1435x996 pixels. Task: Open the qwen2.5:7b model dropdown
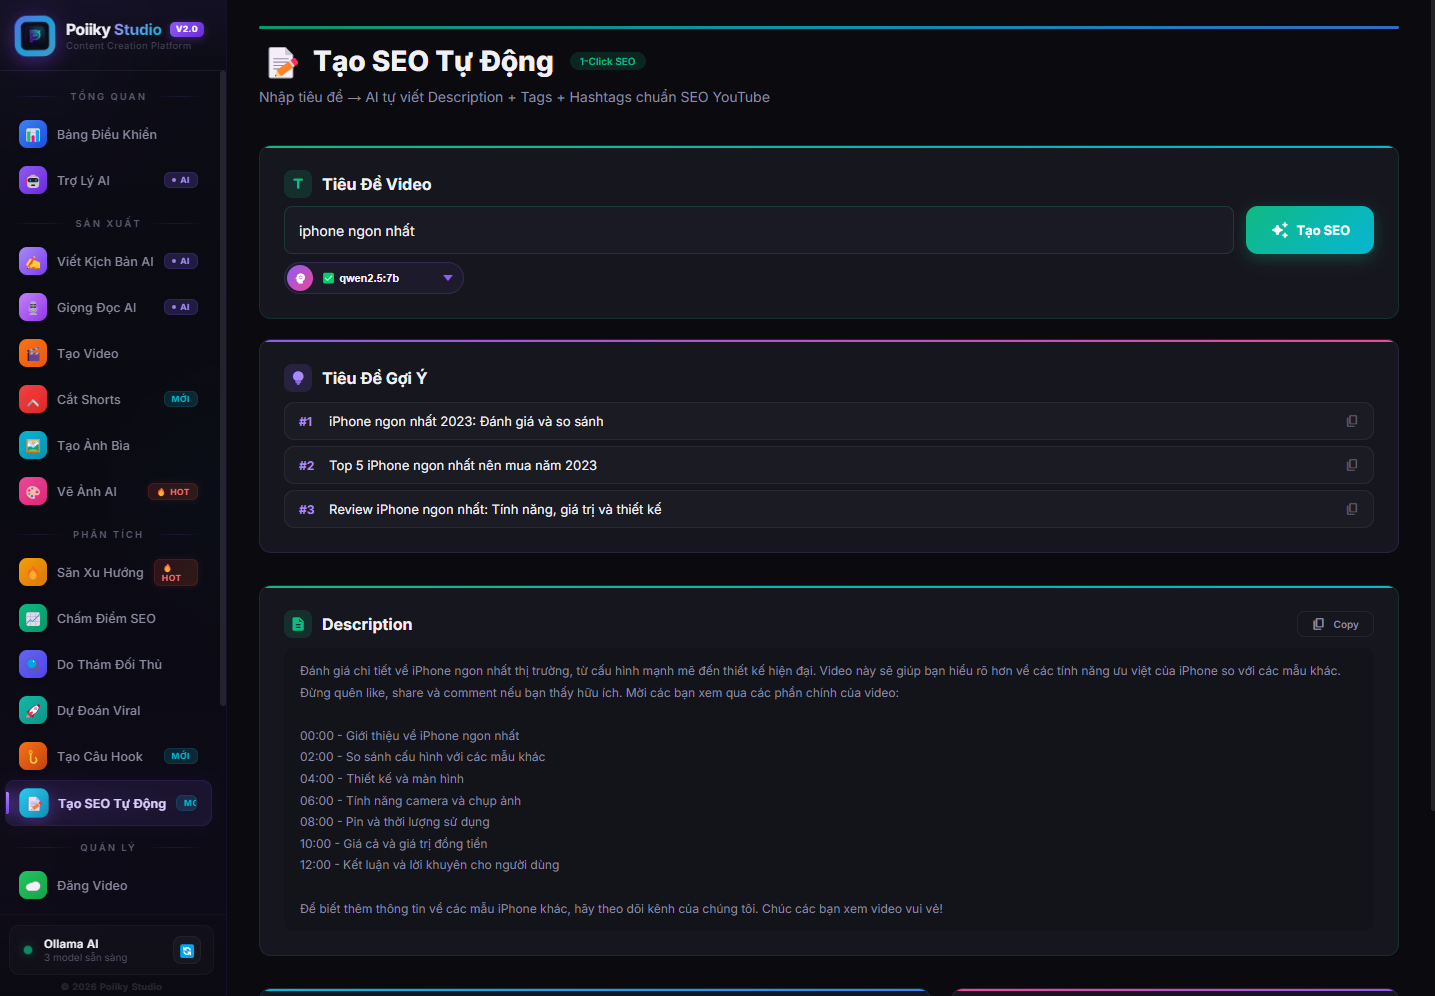448,278
